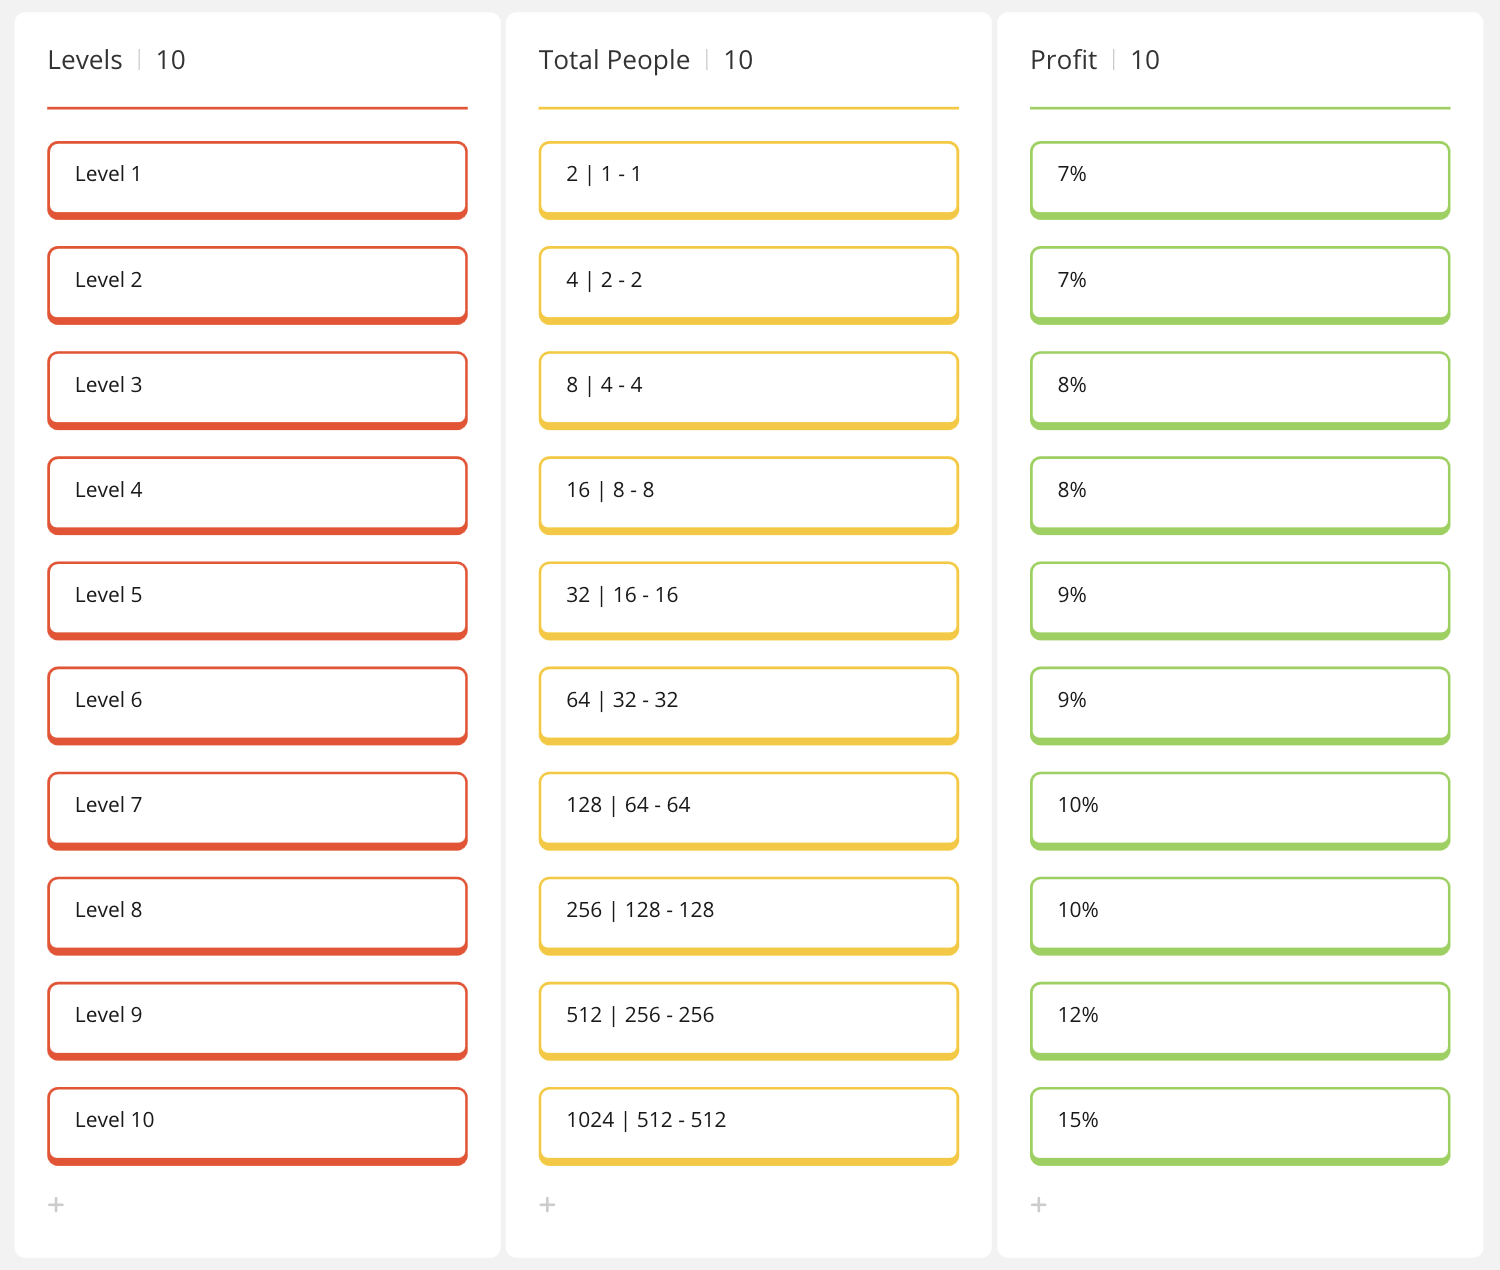Add a card to the Levels column
This screenshot has height=1270, width=1500.
coord(56,1204)
